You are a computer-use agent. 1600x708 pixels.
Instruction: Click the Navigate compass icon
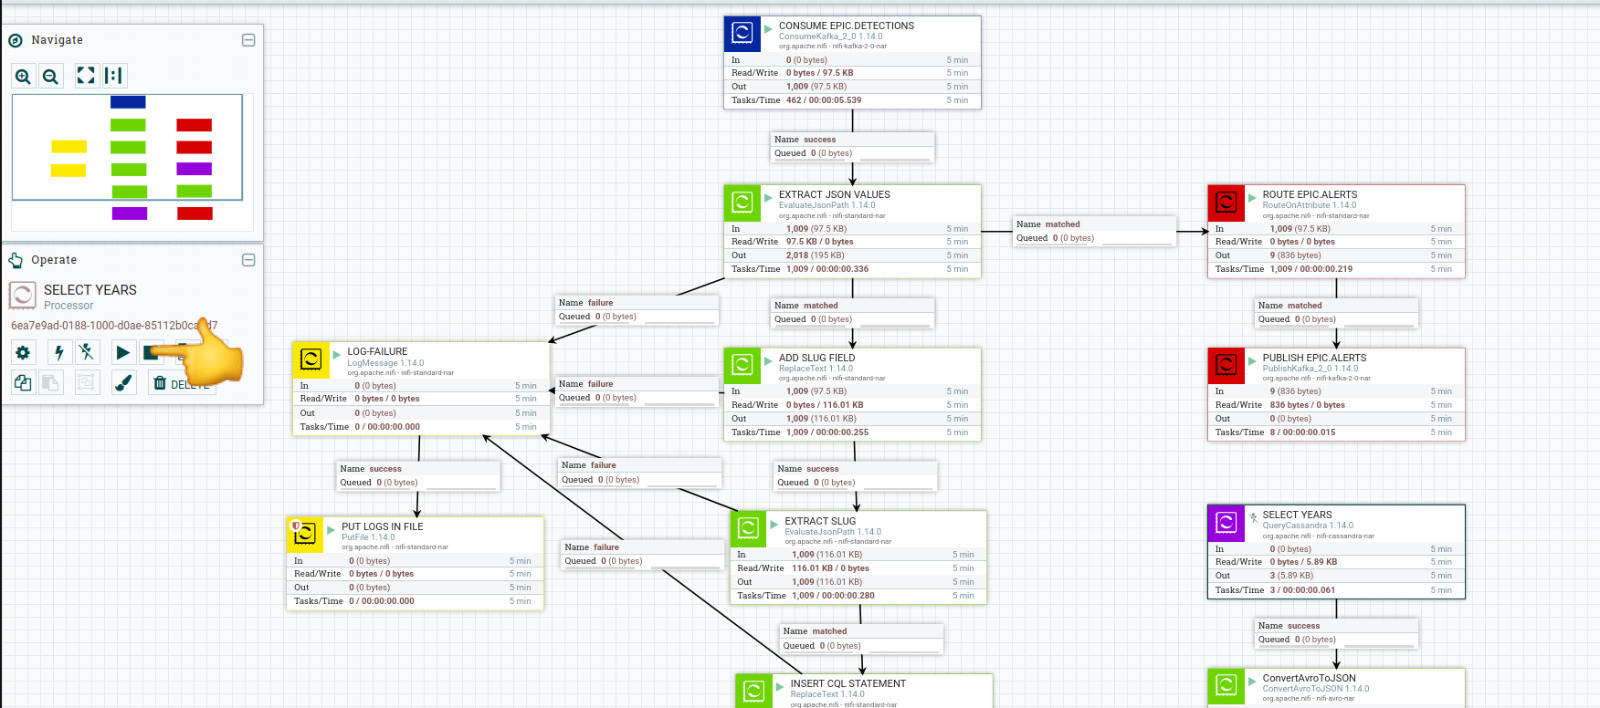[16, 40]
